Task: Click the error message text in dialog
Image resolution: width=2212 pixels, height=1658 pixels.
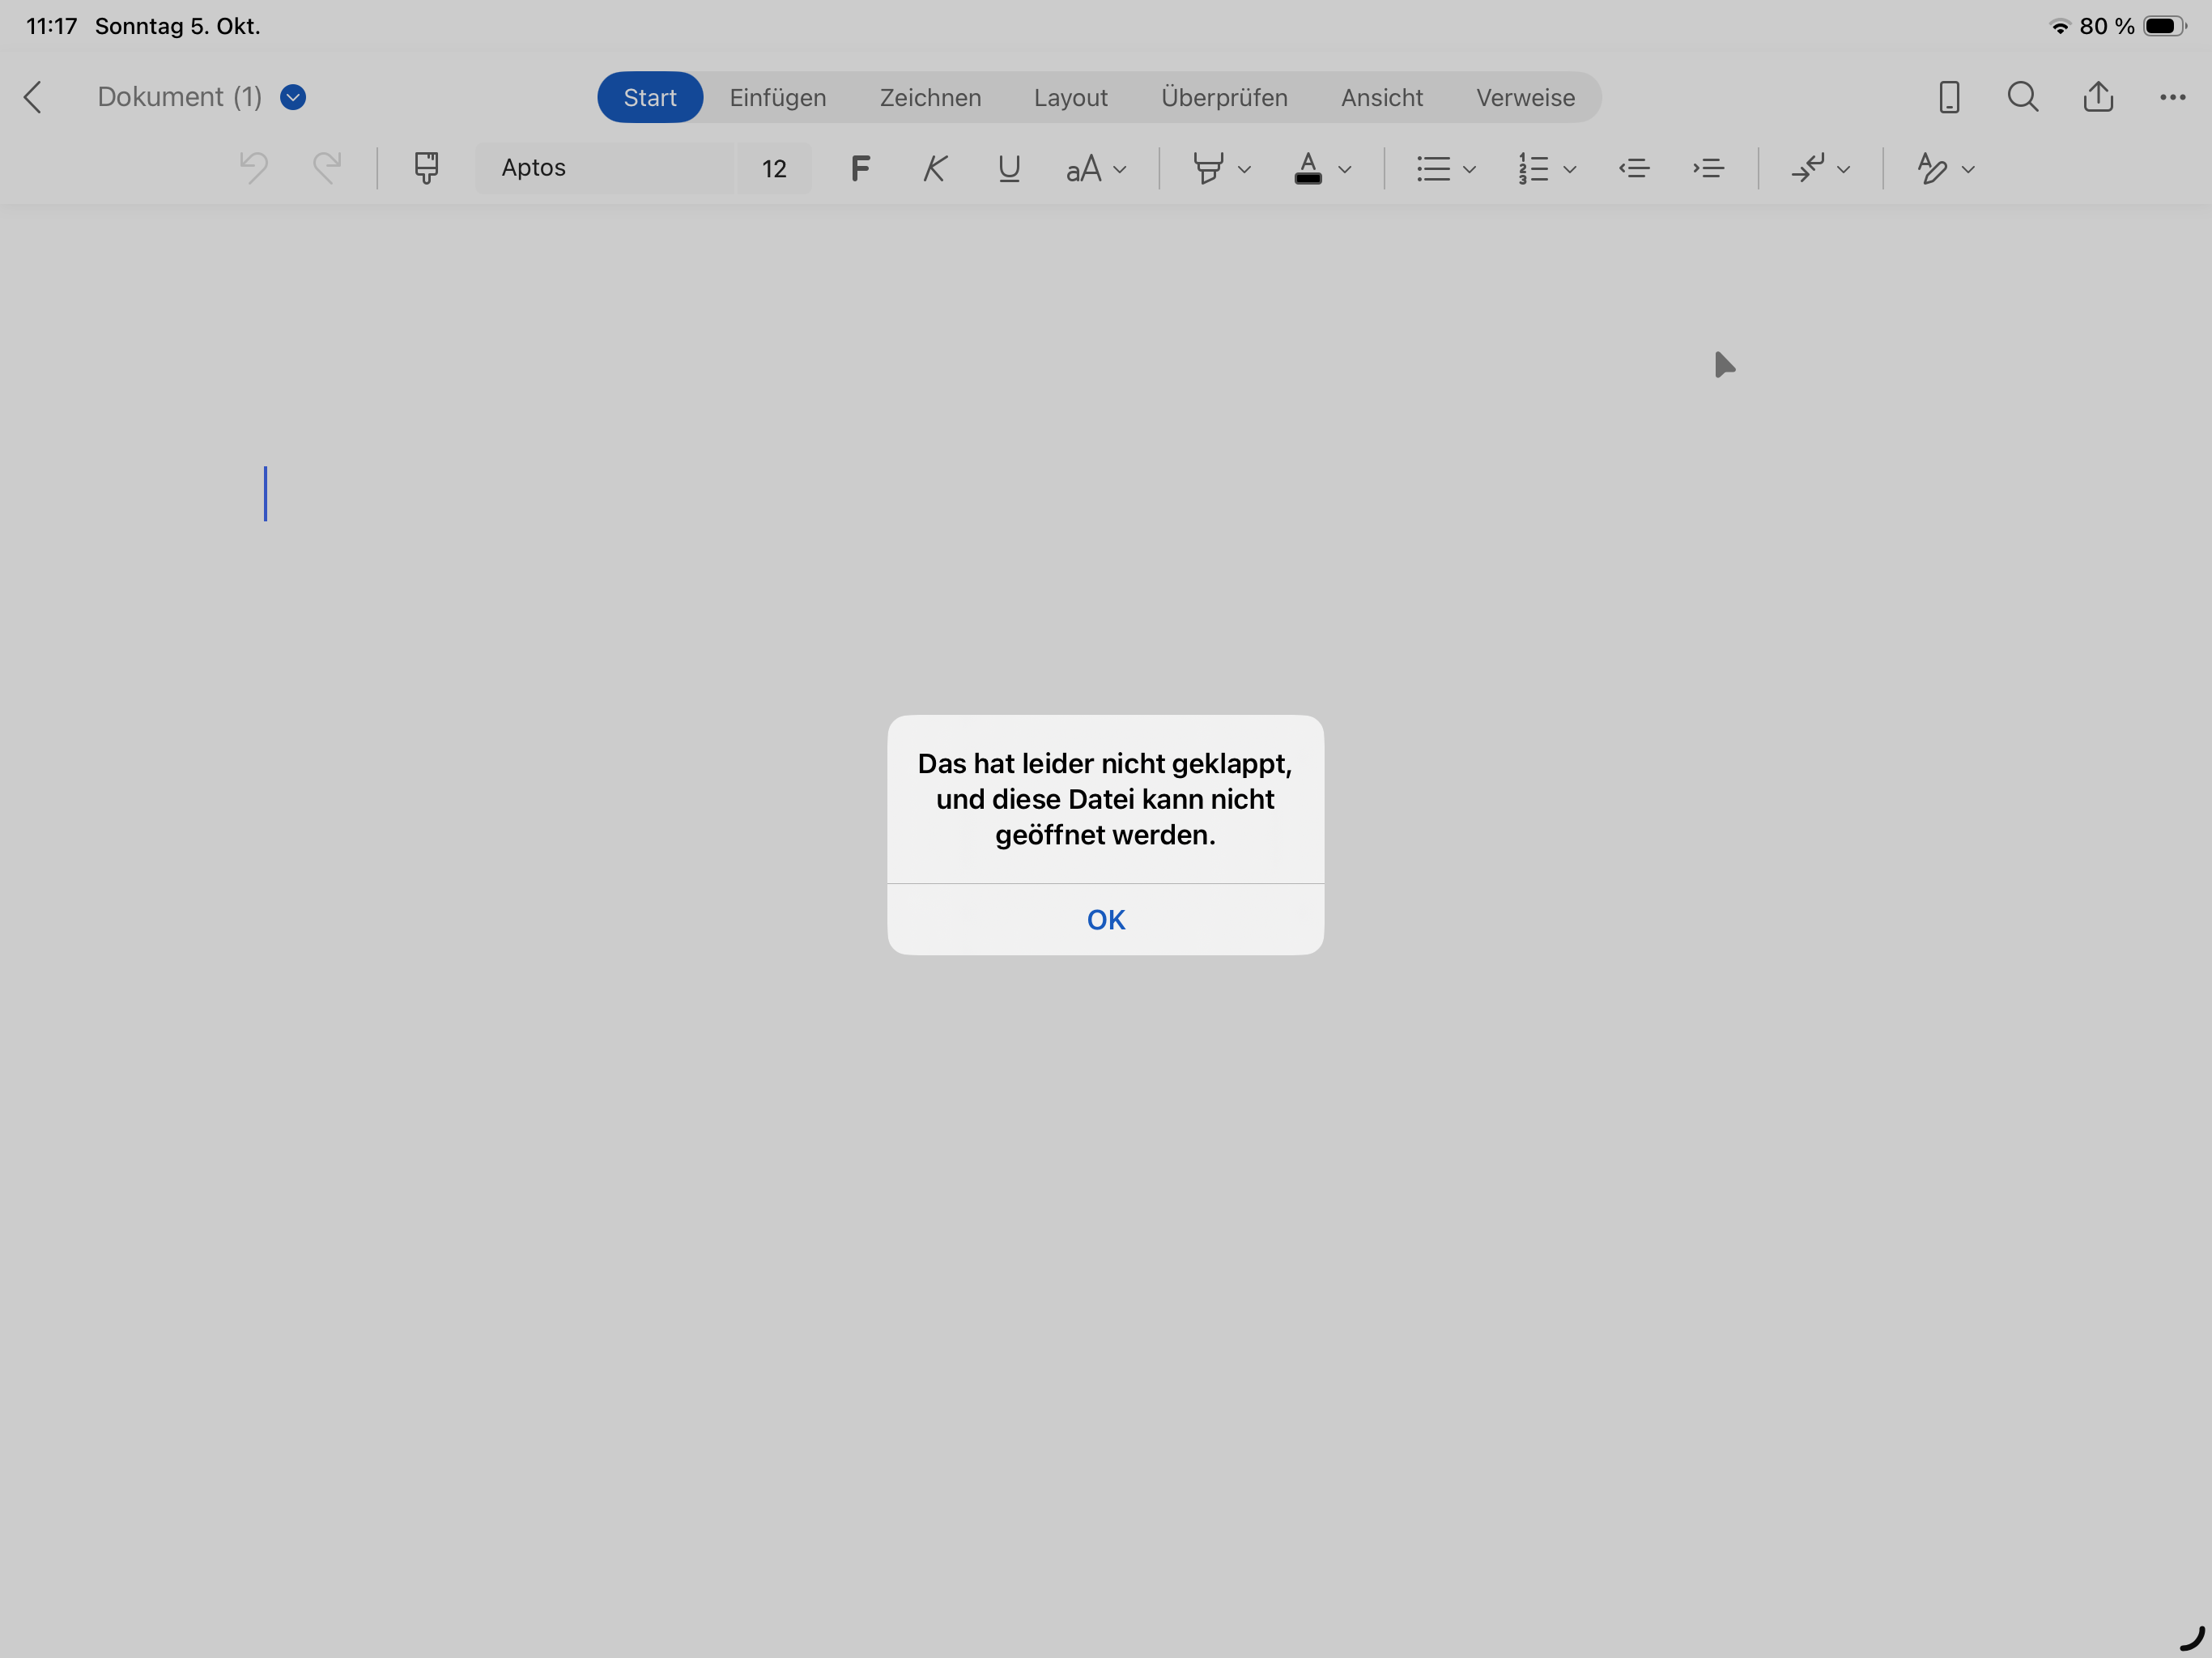Action: pyautogui.click(x=1105, y=799)
